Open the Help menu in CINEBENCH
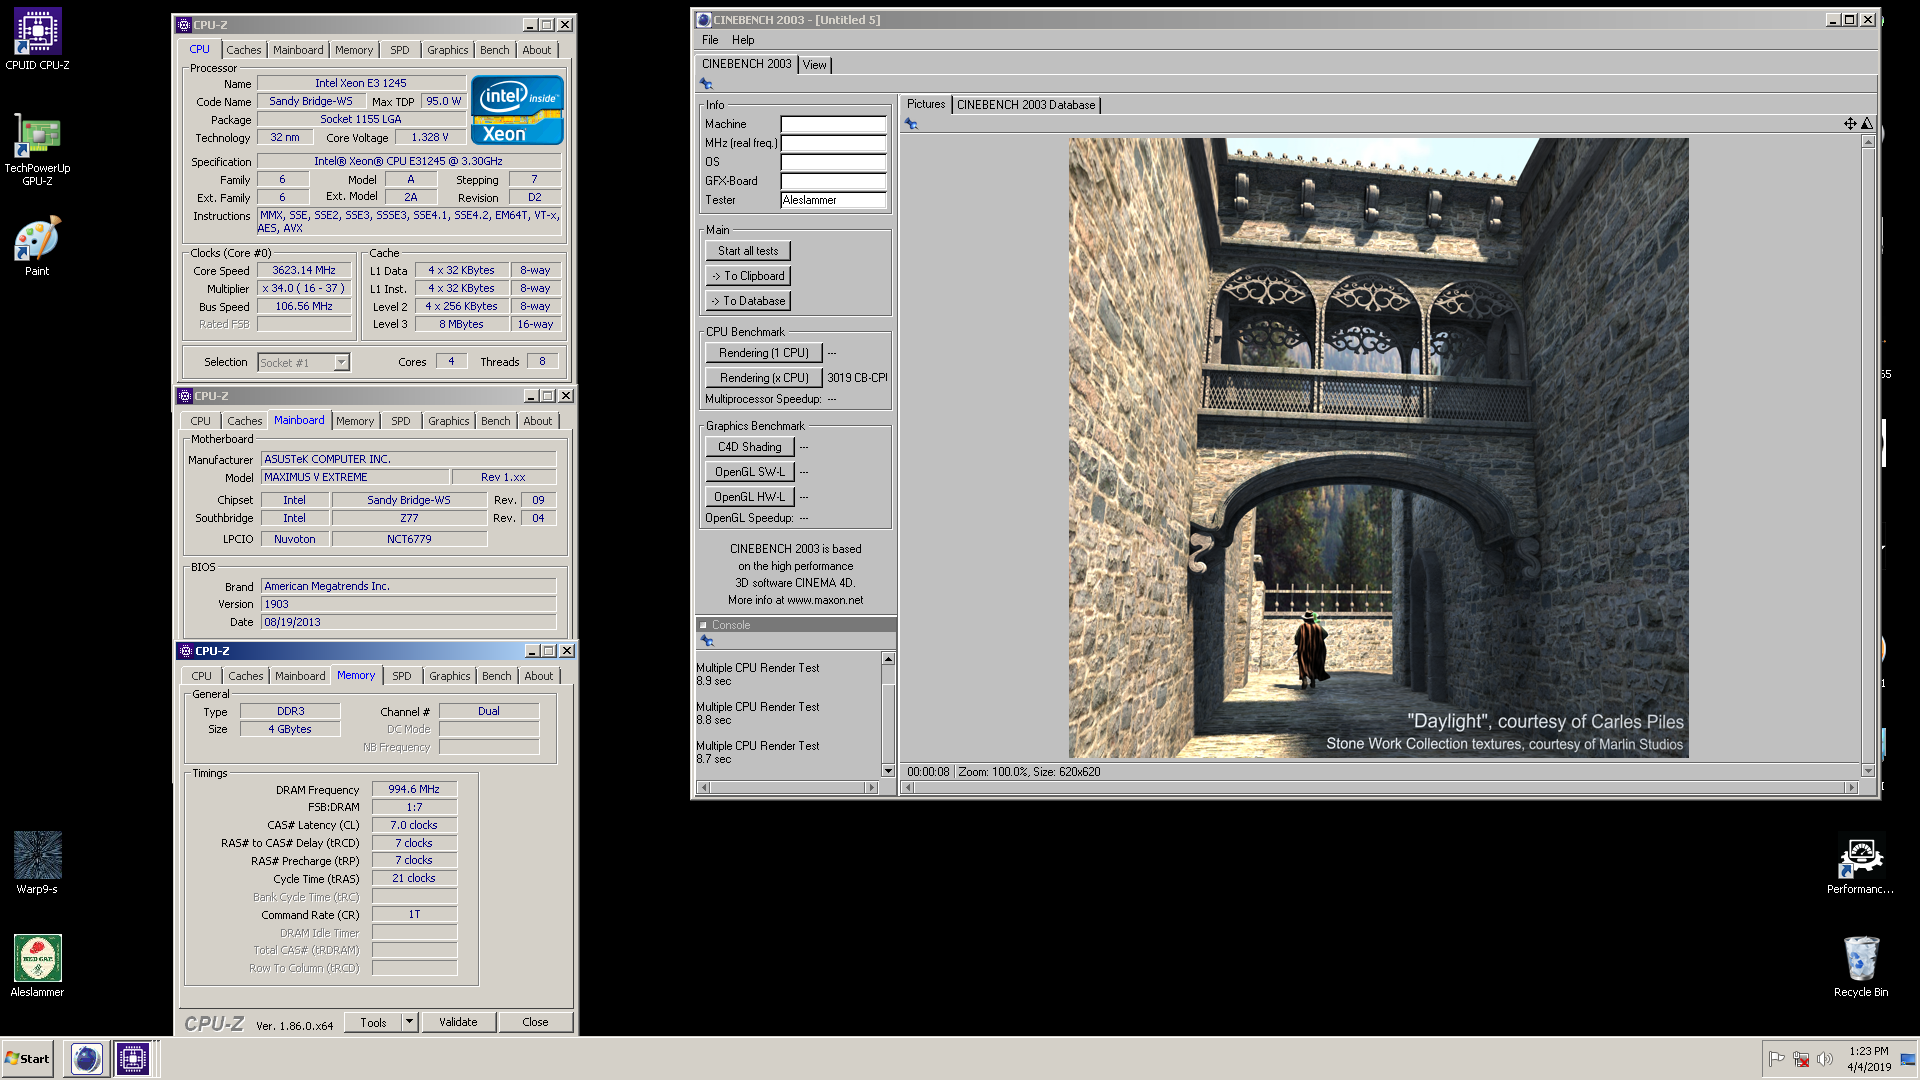The width and height of the screenshot is (1920, 1080). 743,40
